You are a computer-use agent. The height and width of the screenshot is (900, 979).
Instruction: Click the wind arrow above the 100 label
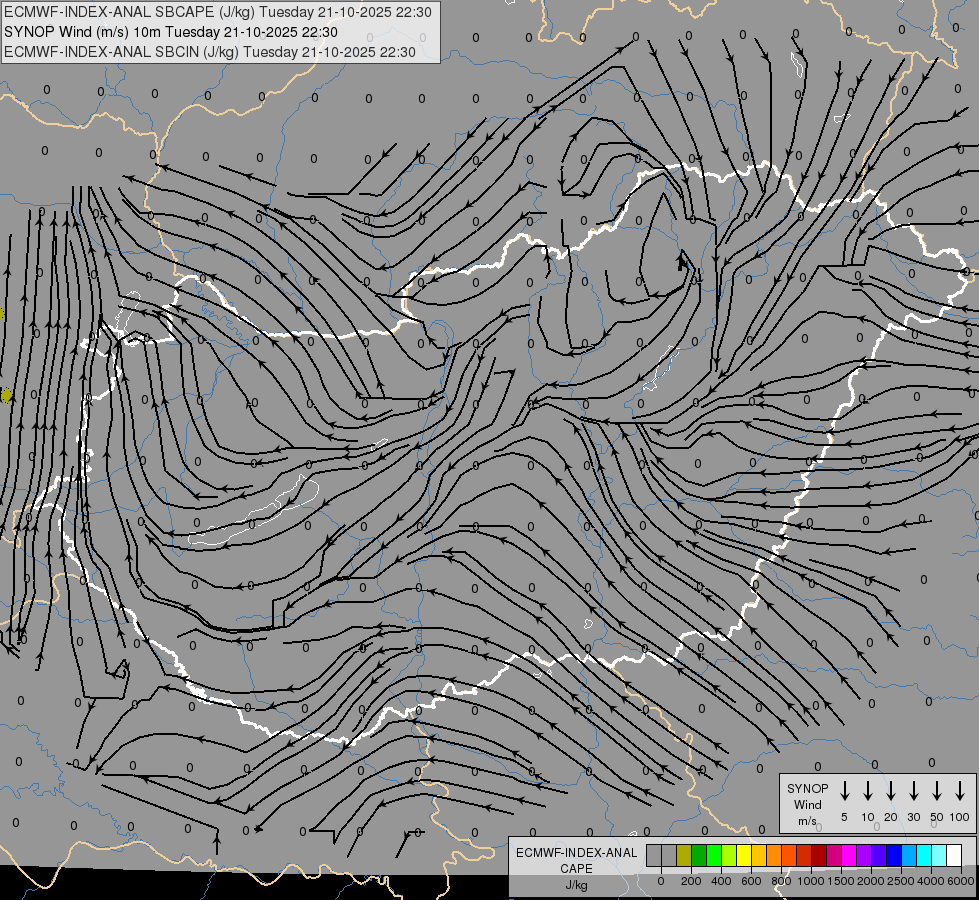click(x=960, y=791)
